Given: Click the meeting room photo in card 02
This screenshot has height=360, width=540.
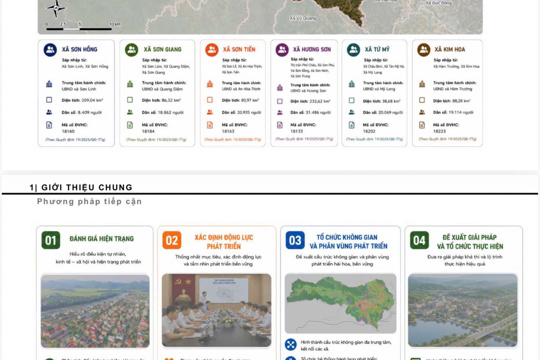Looking at the screenshot, I should point(217,310).
